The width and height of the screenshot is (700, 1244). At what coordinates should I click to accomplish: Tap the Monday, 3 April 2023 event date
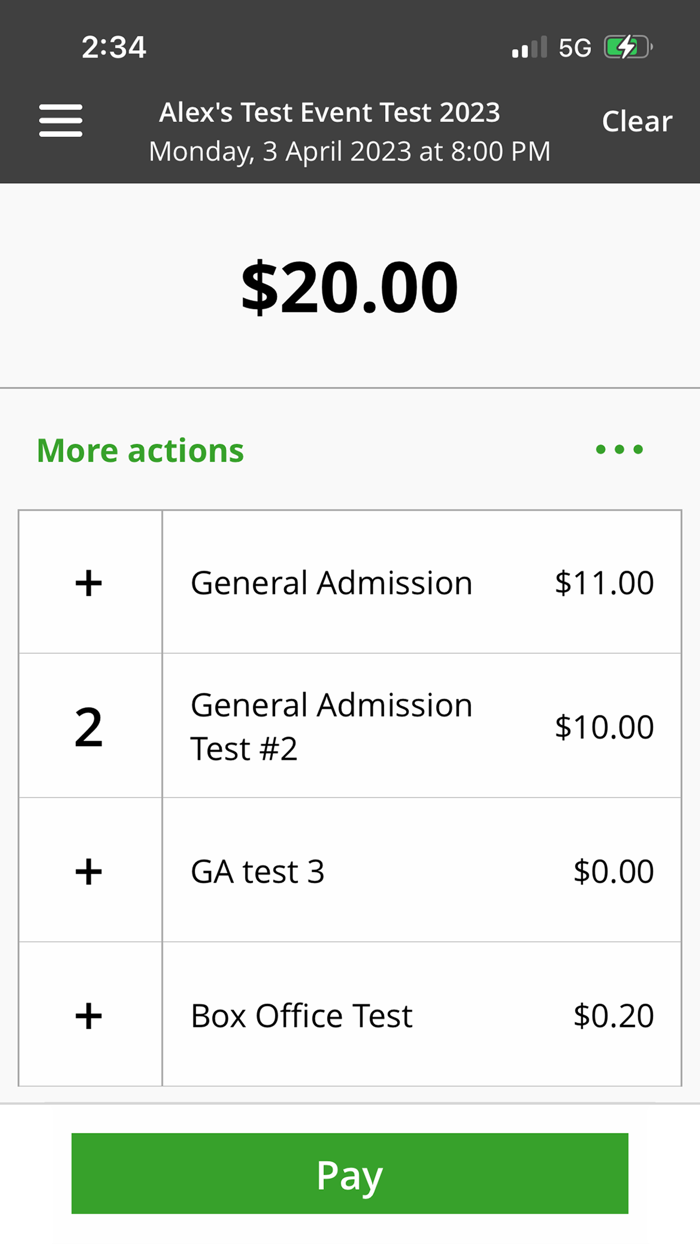click(349, 152)
